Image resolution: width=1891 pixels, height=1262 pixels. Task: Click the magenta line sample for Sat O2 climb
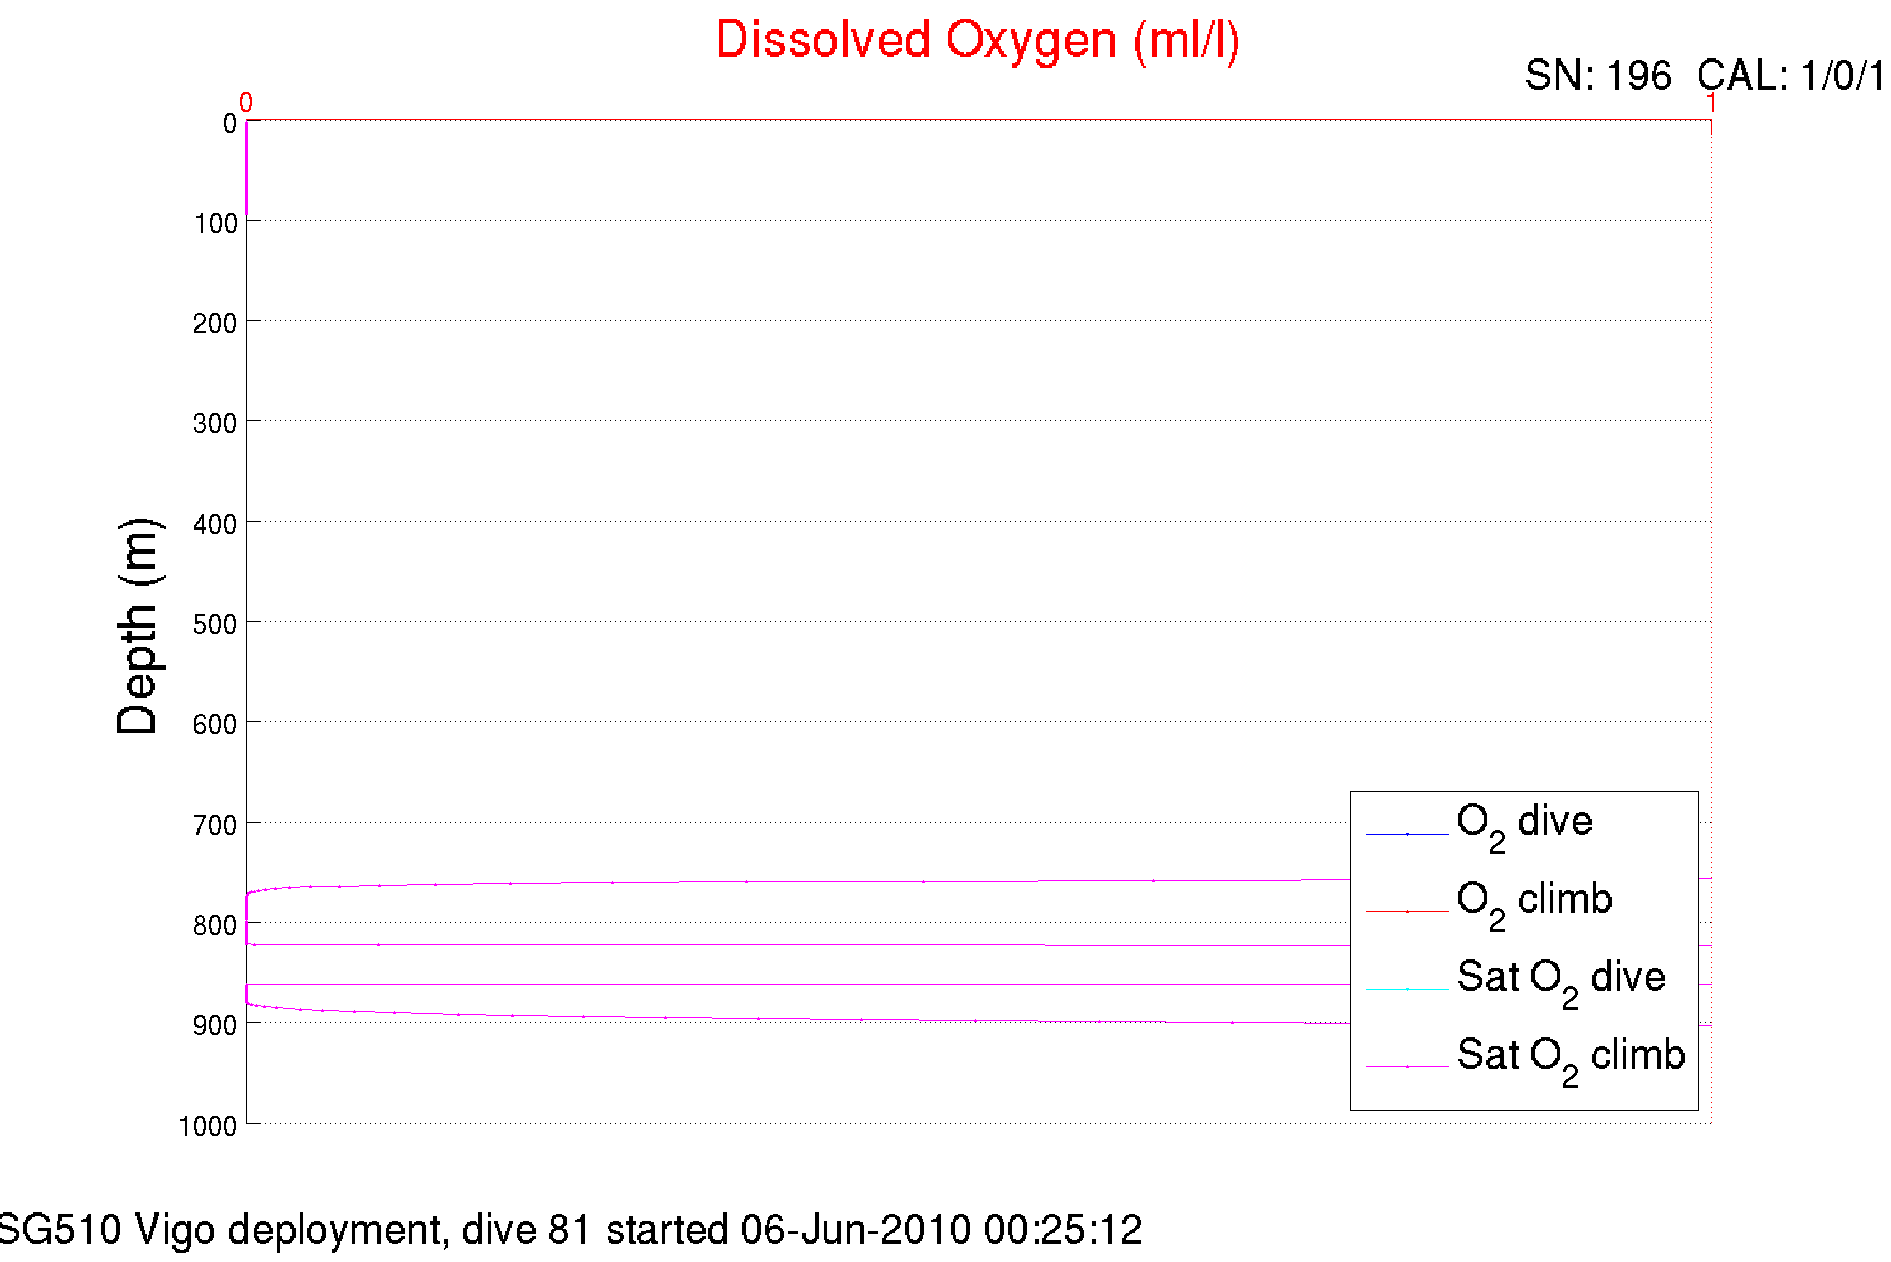pos(1407,1067)
